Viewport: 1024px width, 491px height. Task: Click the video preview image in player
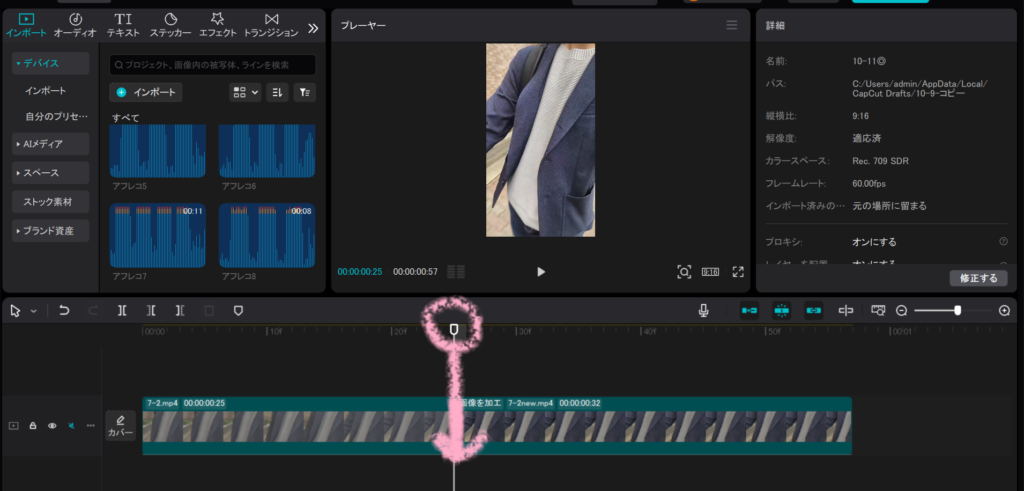click(540, 140)
